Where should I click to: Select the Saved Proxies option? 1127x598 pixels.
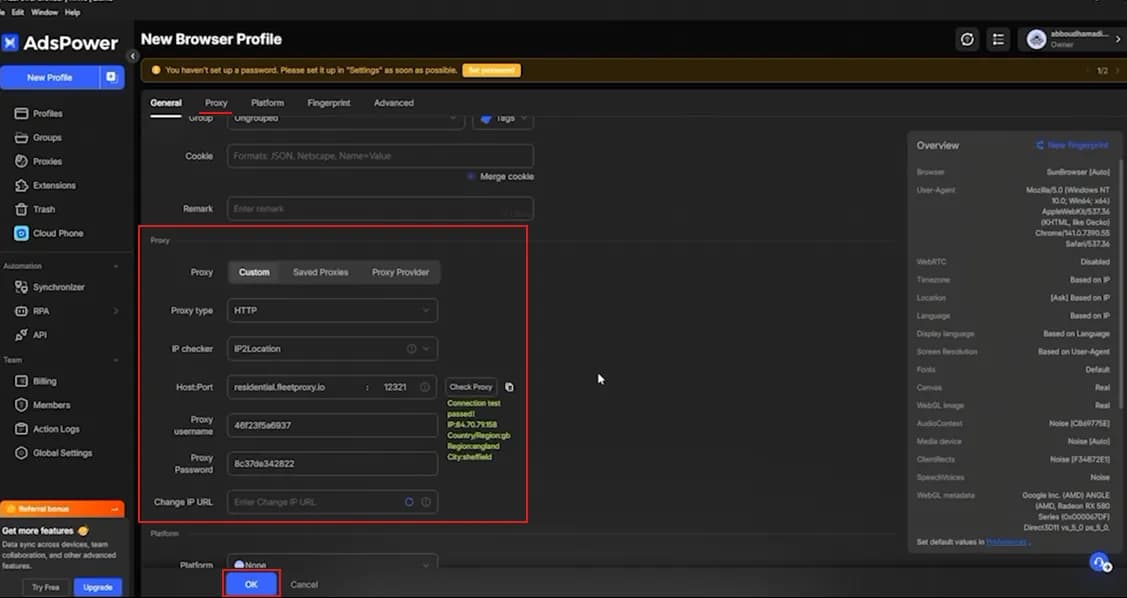[x=321, y=272]
